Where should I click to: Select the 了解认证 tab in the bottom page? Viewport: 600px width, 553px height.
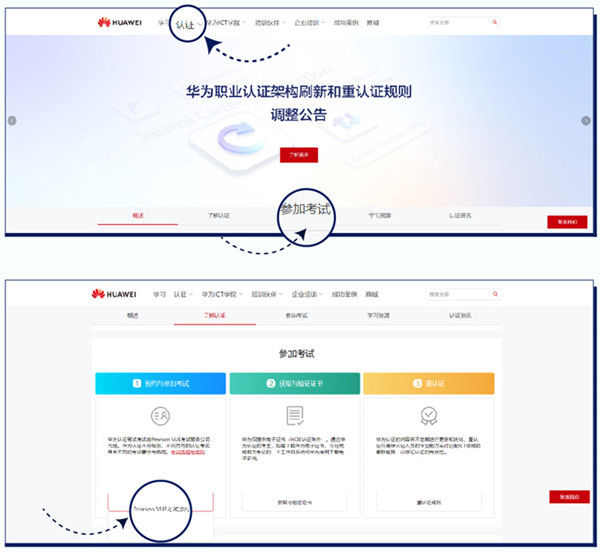click(215, 315)
